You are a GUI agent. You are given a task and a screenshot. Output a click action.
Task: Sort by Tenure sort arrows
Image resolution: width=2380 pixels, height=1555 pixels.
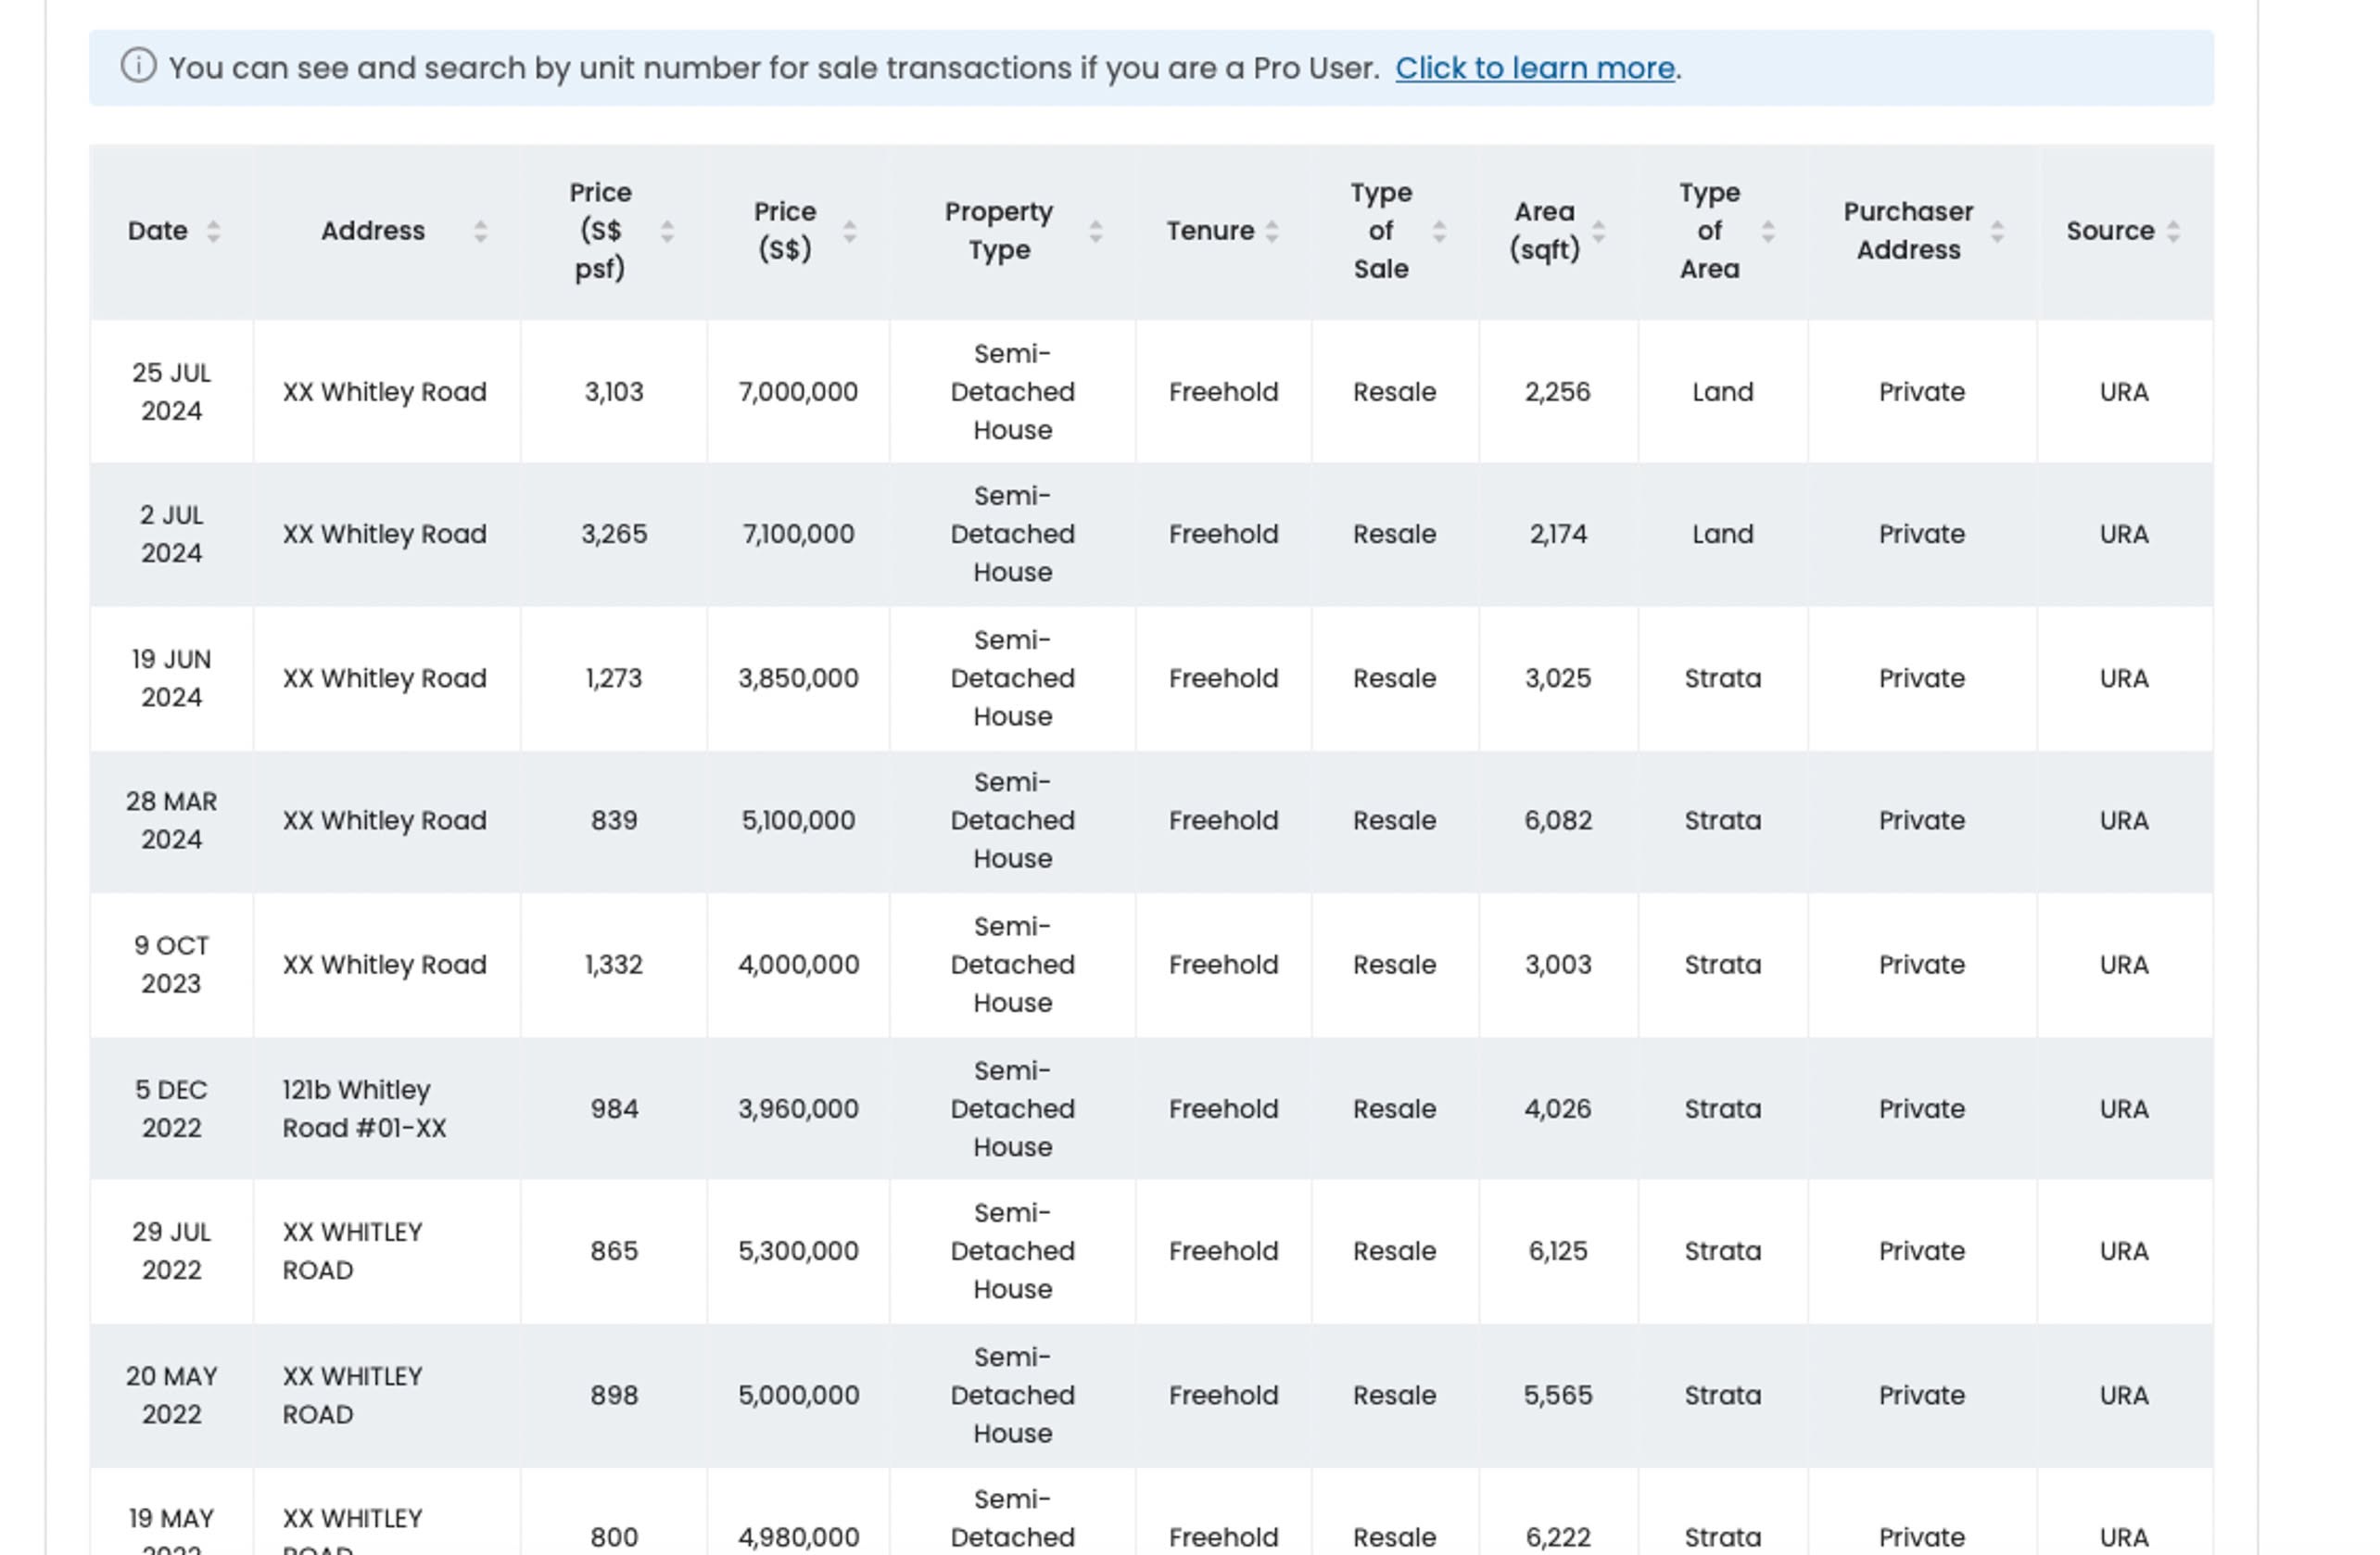coord(1272,231)
